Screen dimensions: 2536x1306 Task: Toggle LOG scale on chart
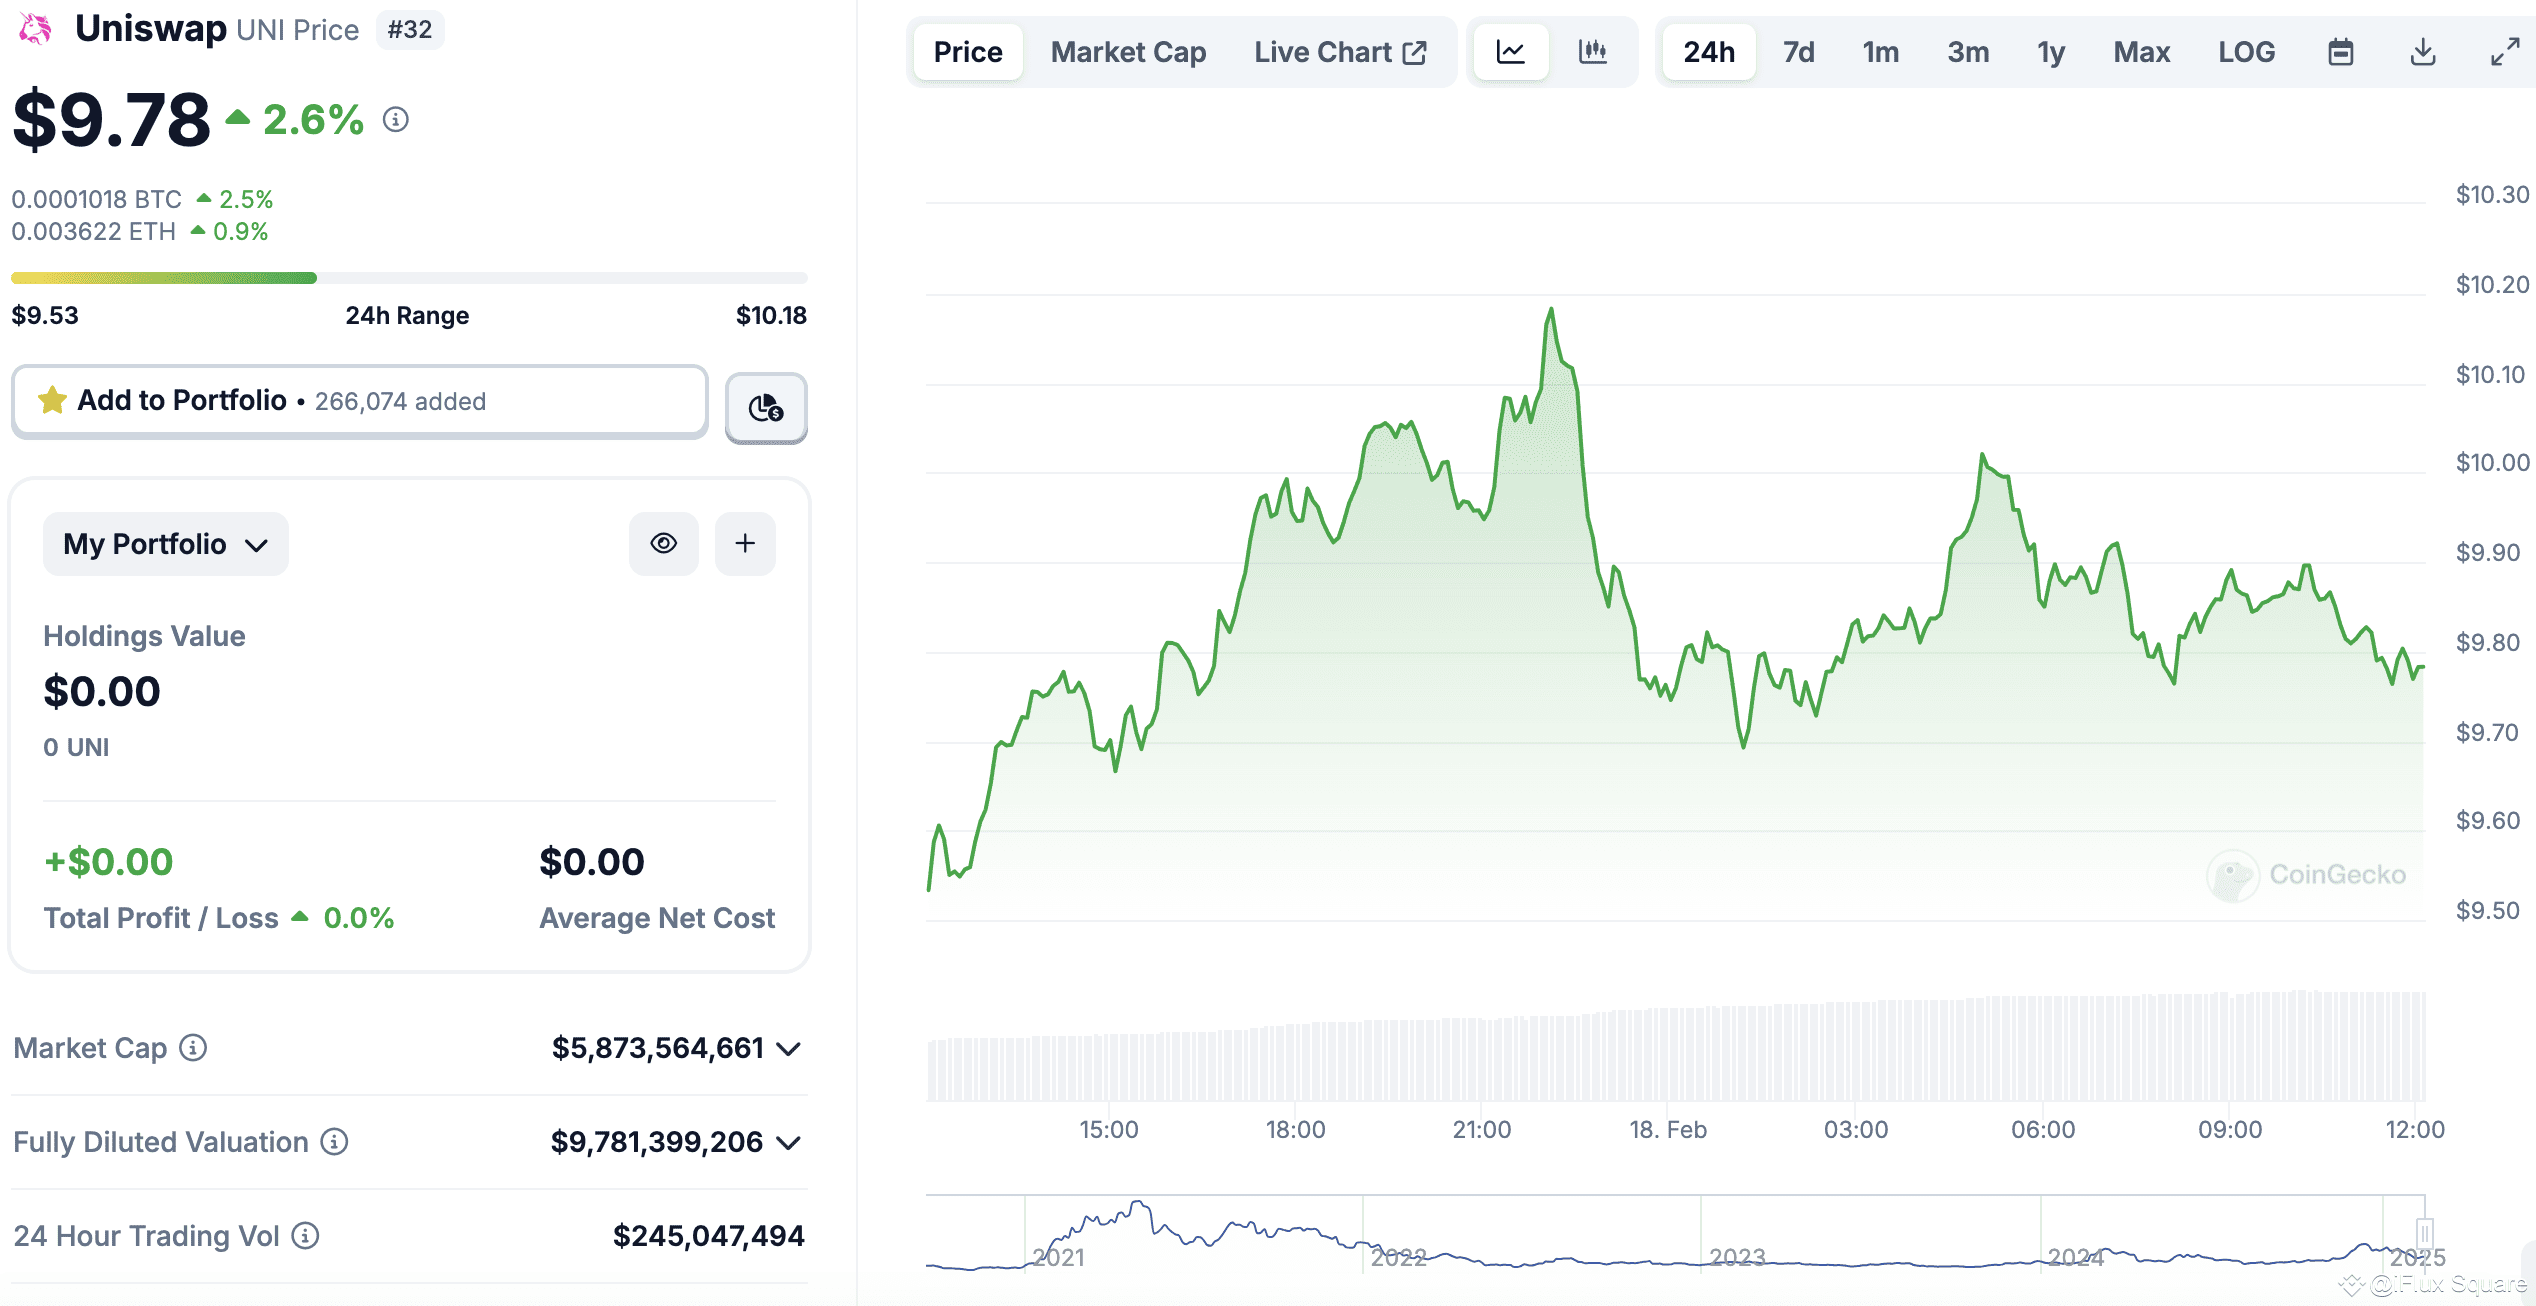point(2246,52)
